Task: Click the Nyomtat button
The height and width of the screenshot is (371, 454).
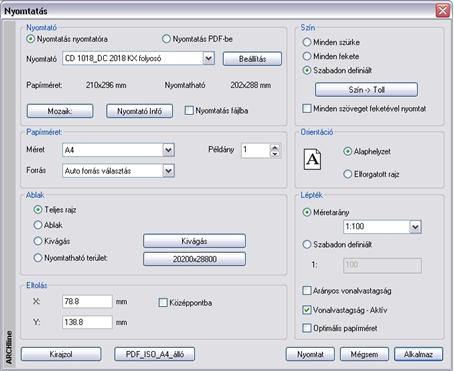Action: click(310, 354)
